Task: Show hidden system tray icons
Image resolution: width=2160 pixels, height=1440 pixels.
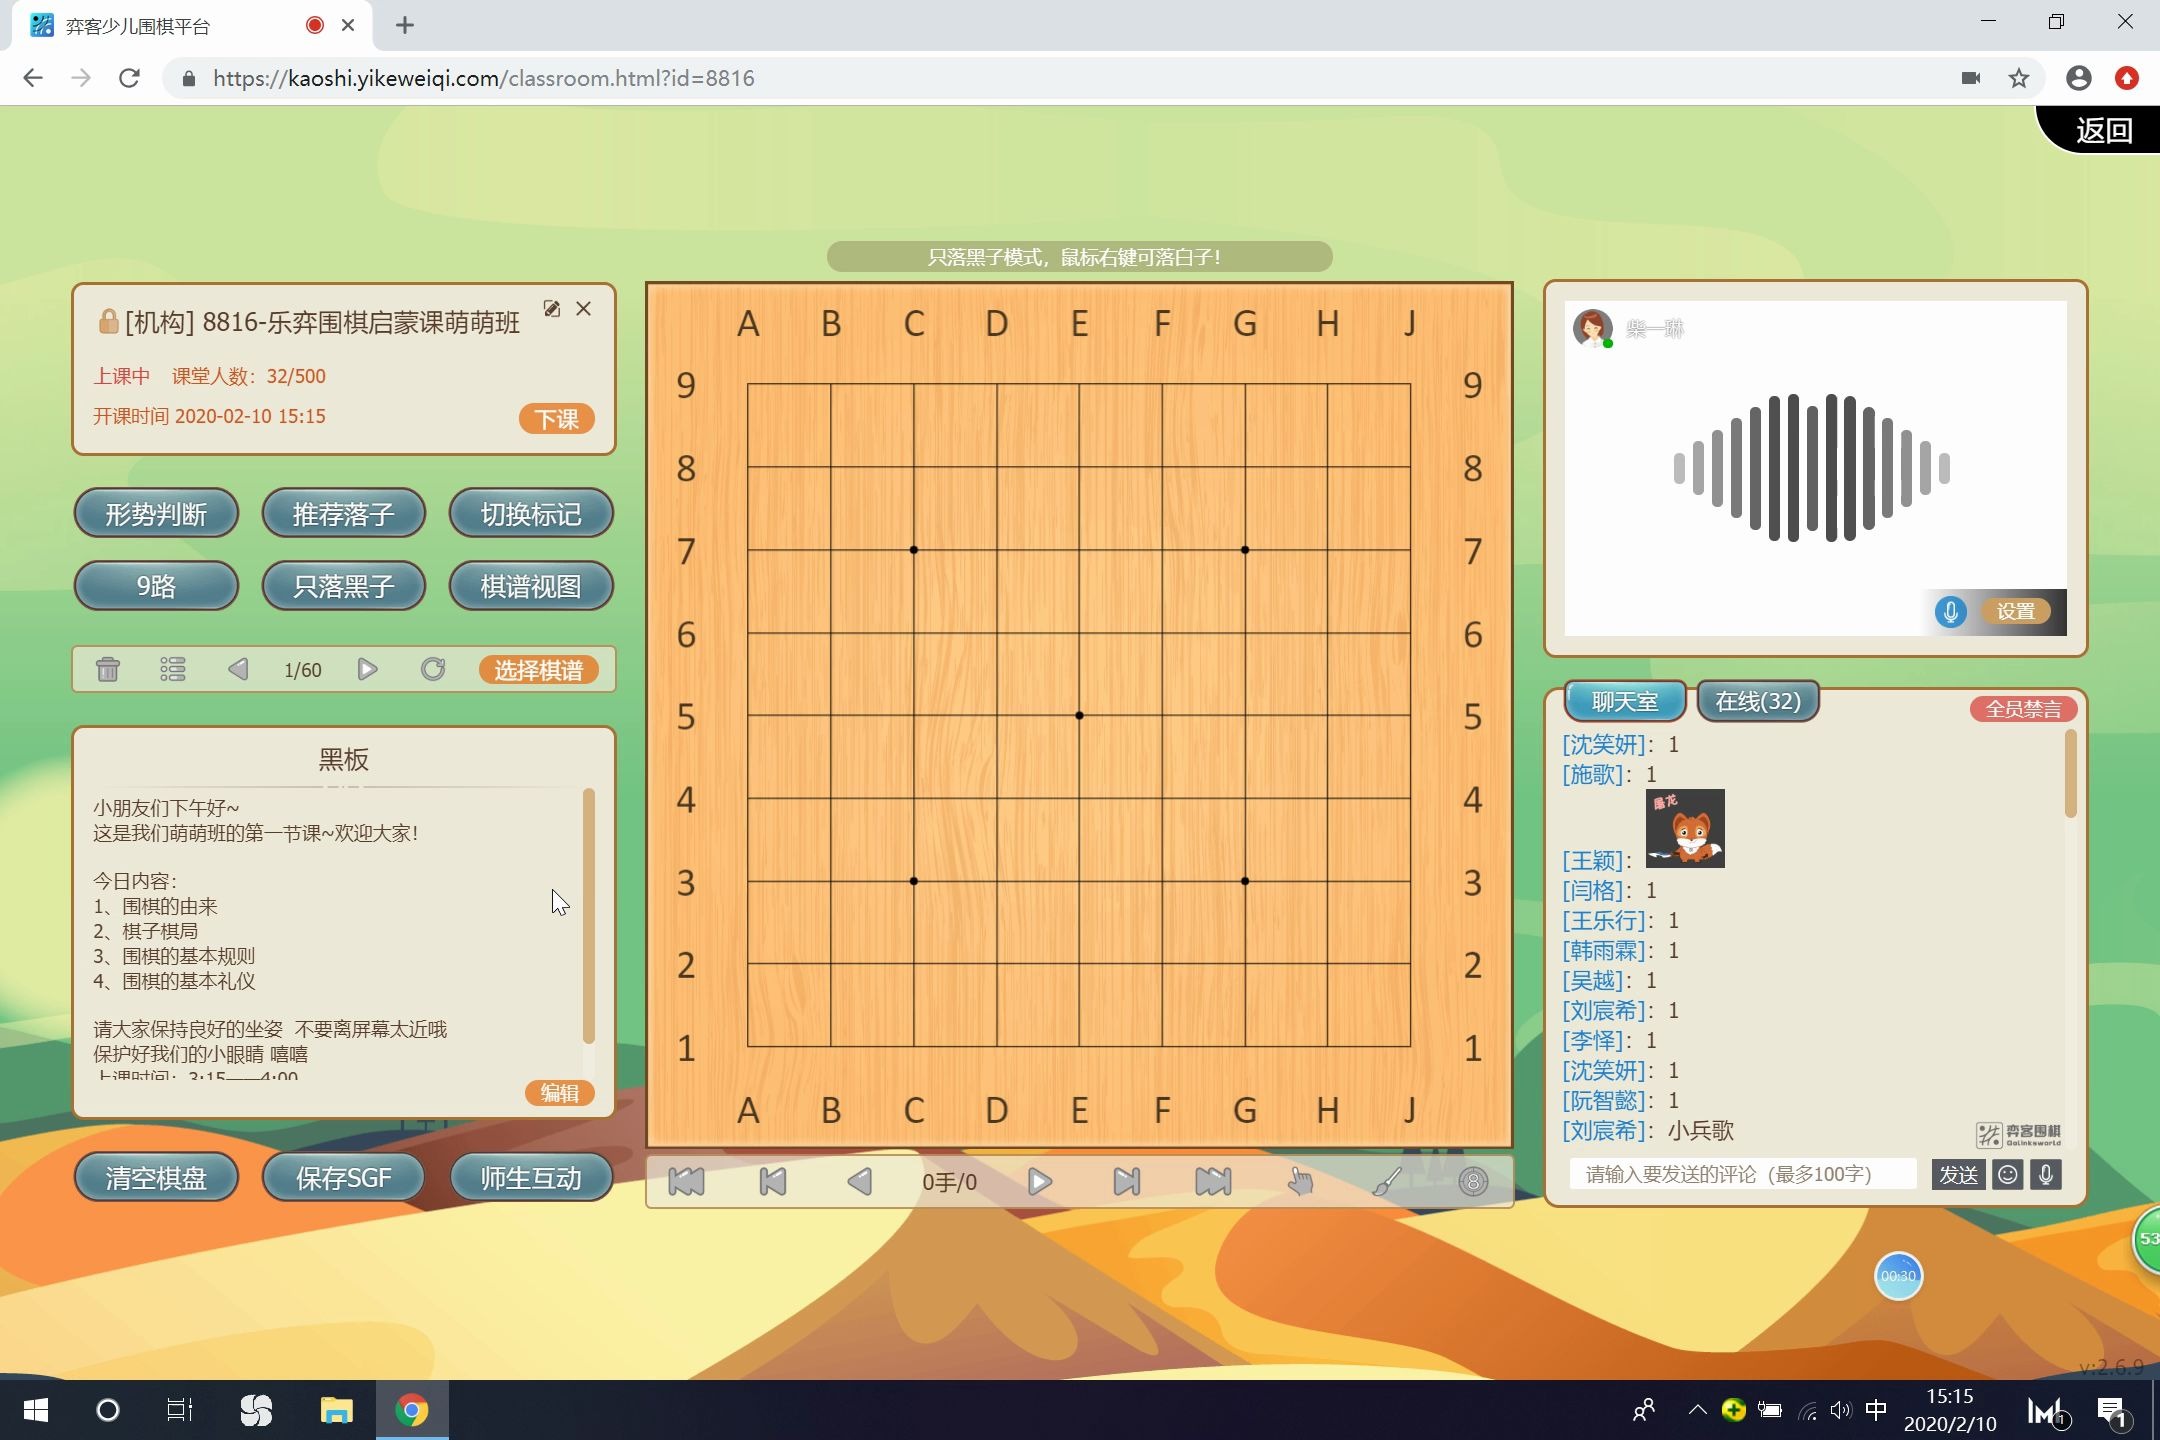Action: click(1697, 1411)
